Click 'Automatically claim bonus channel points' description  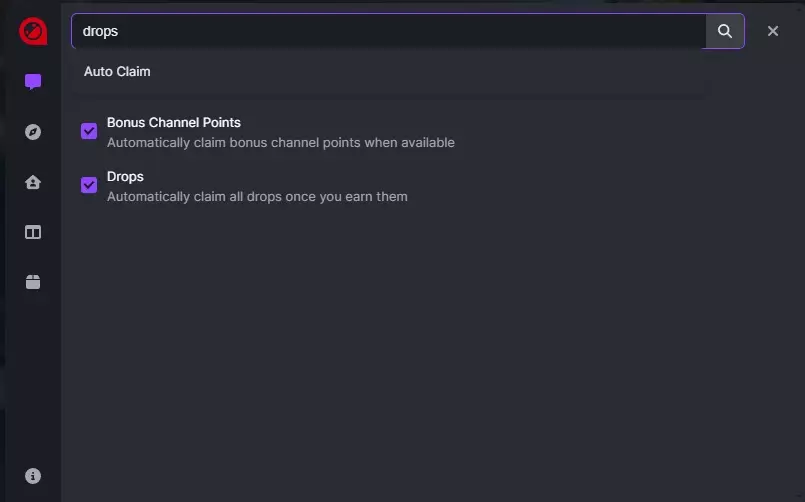click(281, 143)
